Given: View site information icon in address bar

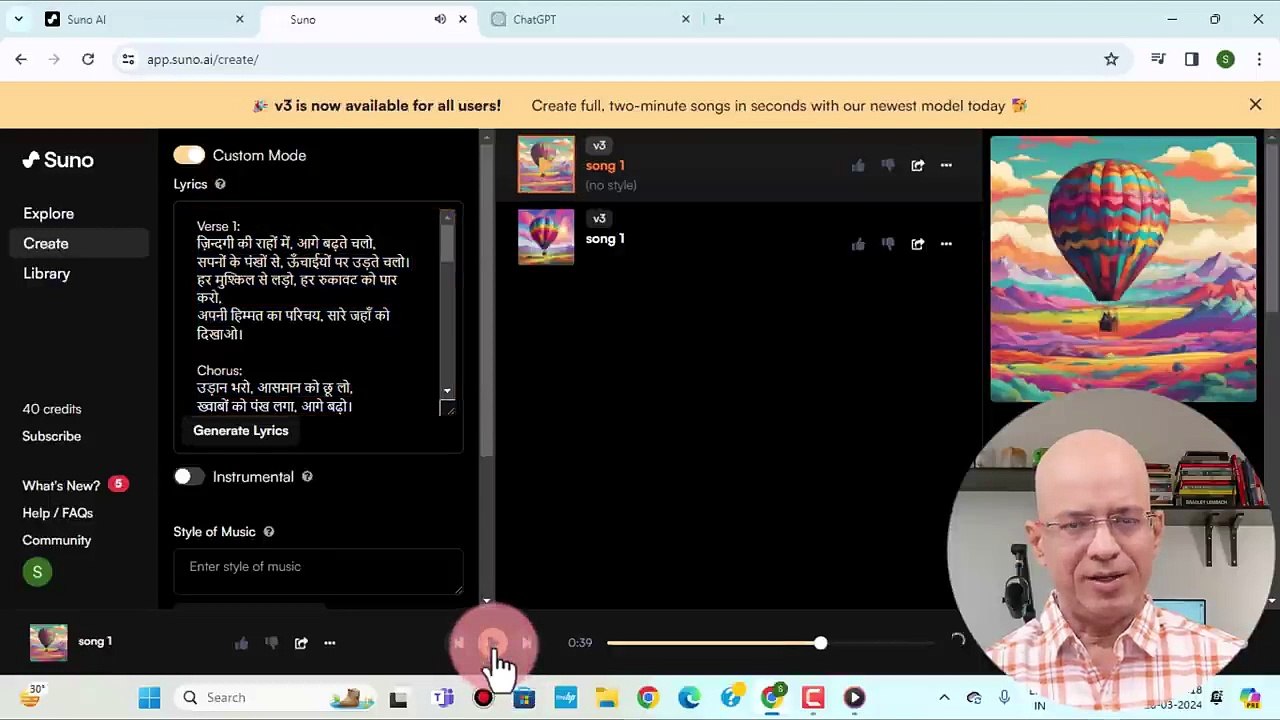Looking at the screenshot, I should point(128,59).
